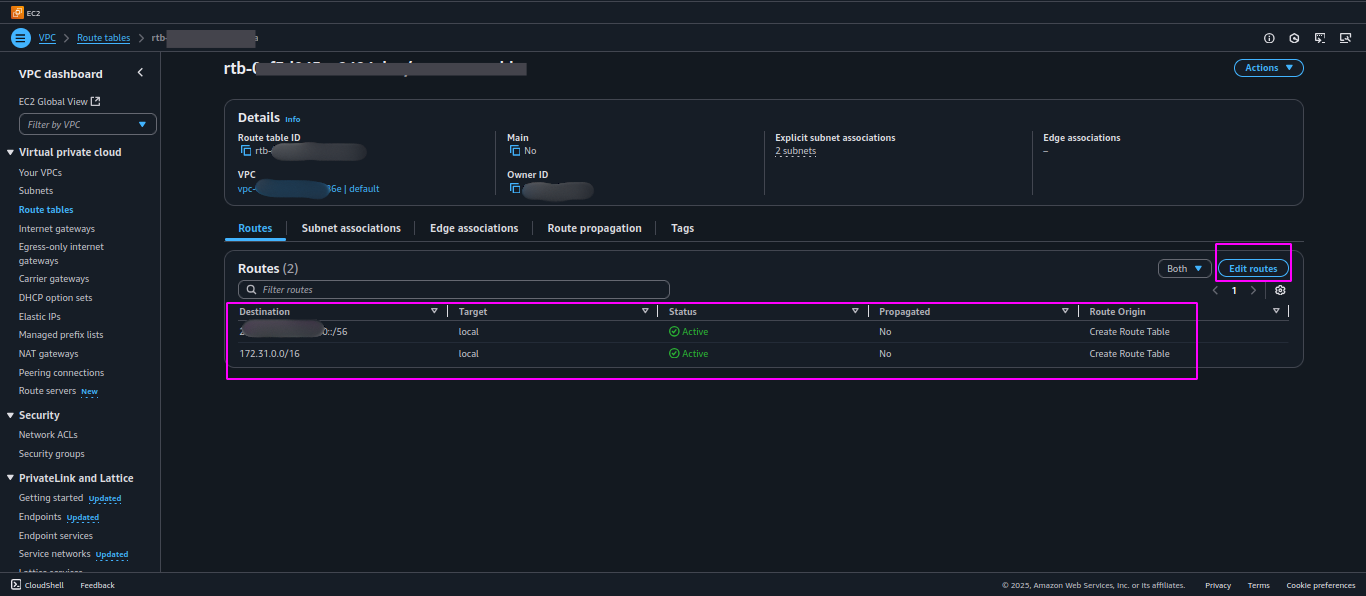Open the hamburger navigation menu icon
The width and height of the screenshot is (1366, 596).
tap(21, 38)
